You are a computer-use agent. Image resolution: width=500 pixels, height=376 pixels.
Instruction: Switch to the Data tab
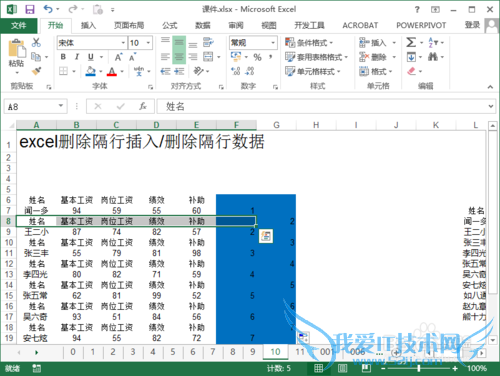203,25
